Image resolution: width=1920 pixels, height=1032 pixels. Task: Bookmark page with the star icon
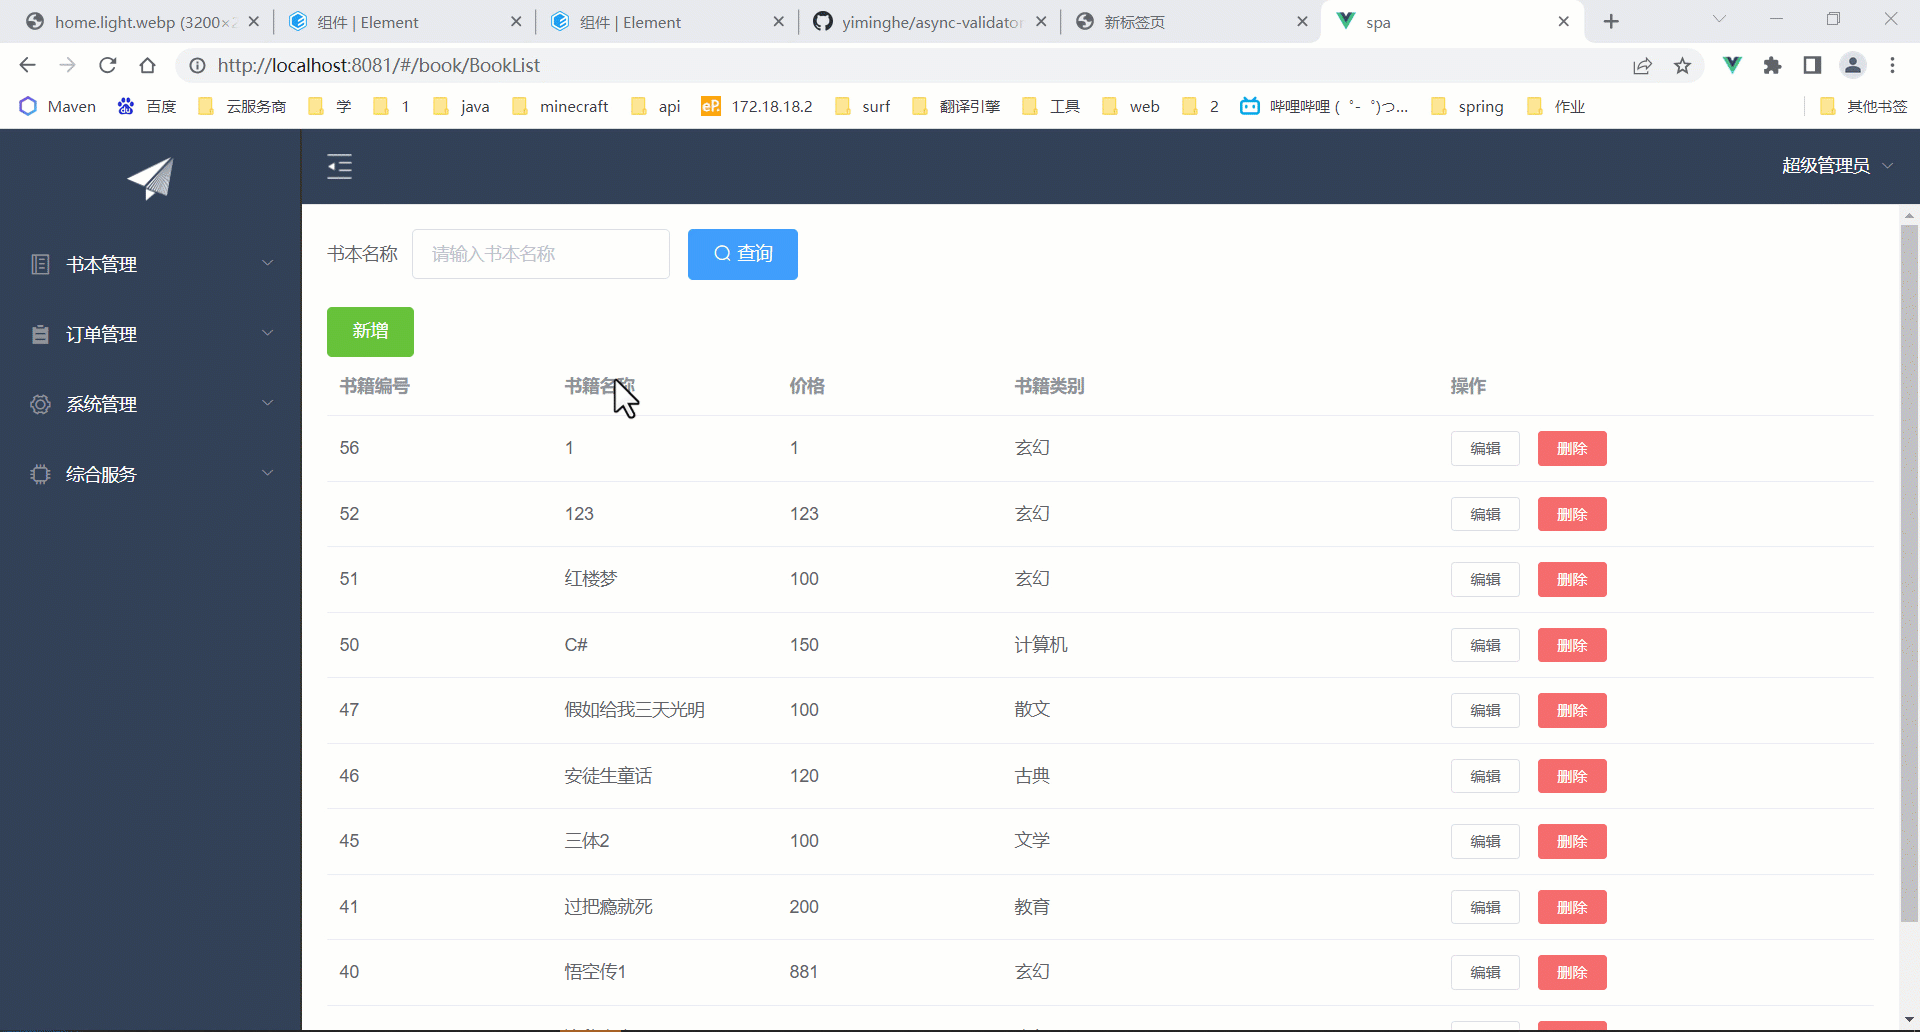1683,65
